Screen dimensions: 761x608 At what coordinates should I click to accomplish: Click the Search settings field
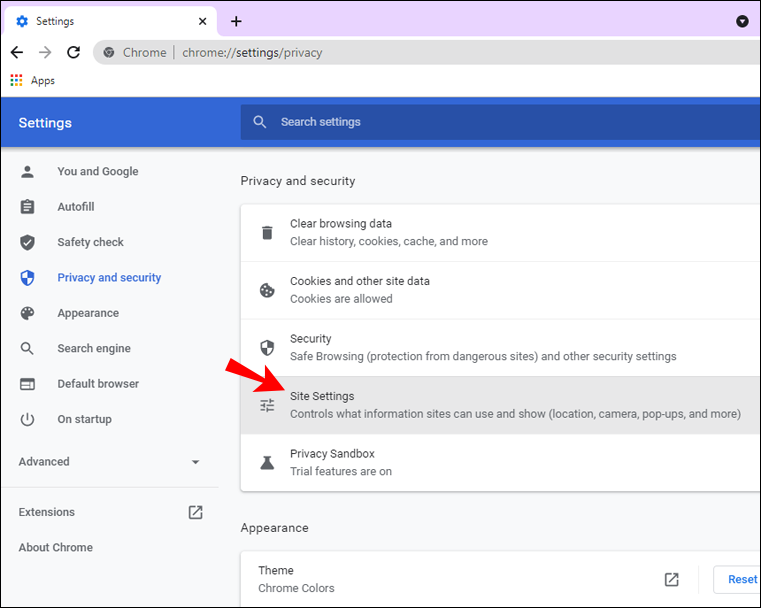coord(500,122)
